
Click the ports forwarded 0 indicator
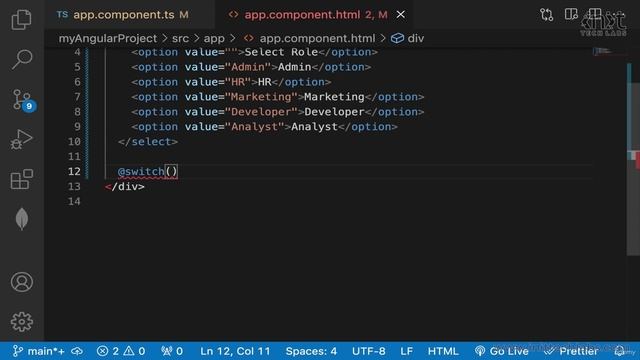(172, 351)
